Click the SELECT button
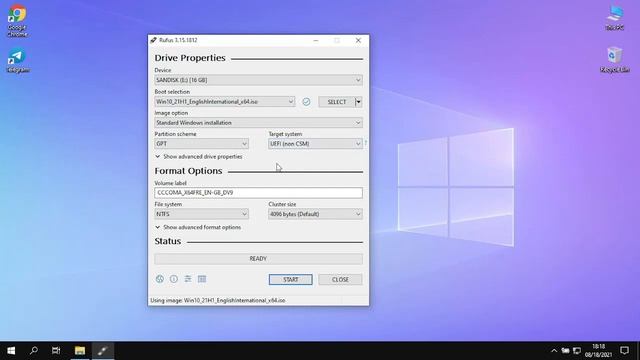 click(x=337, y=102)
